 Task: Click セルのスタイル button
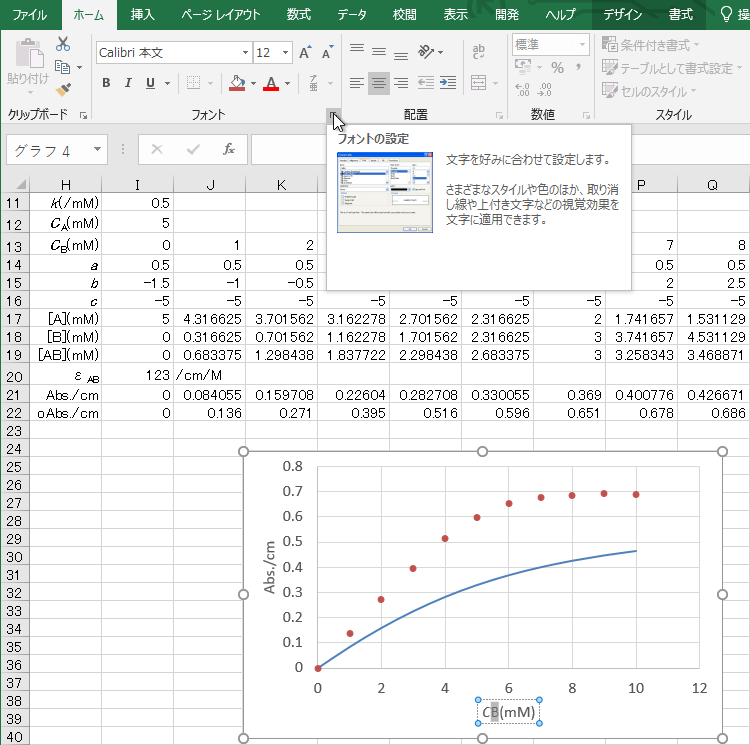(x=649, y=91)
